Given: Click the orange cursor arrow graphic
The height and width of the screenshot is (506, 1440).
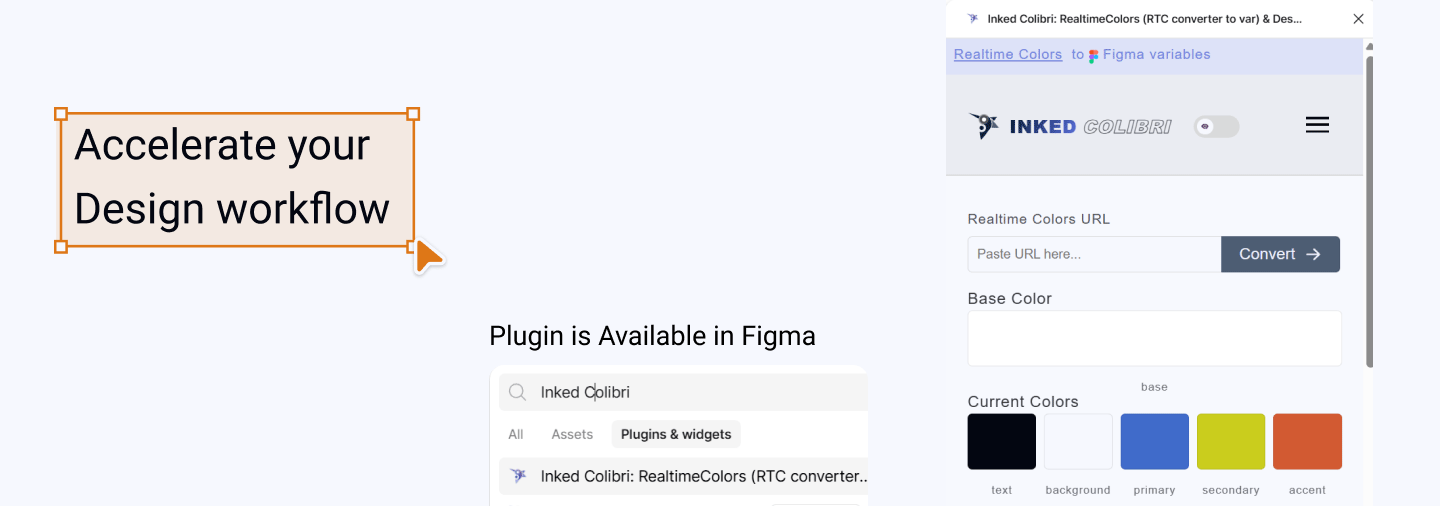Looking at the screenshot, I should point(429,256).
